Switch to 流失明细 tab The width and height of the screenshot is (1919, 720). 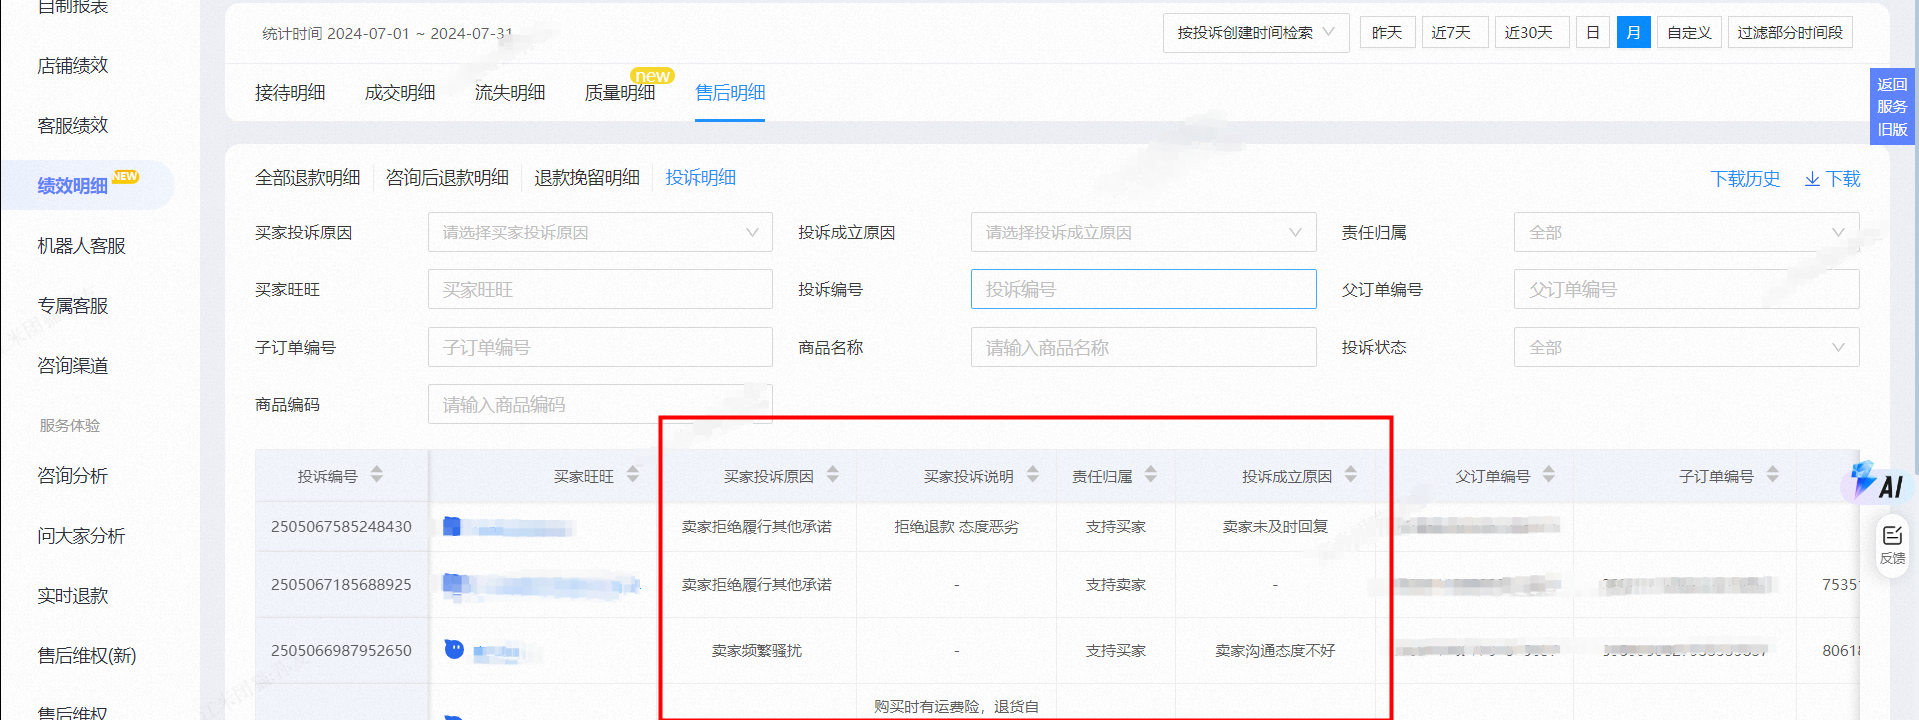click(x=510, y=93)
